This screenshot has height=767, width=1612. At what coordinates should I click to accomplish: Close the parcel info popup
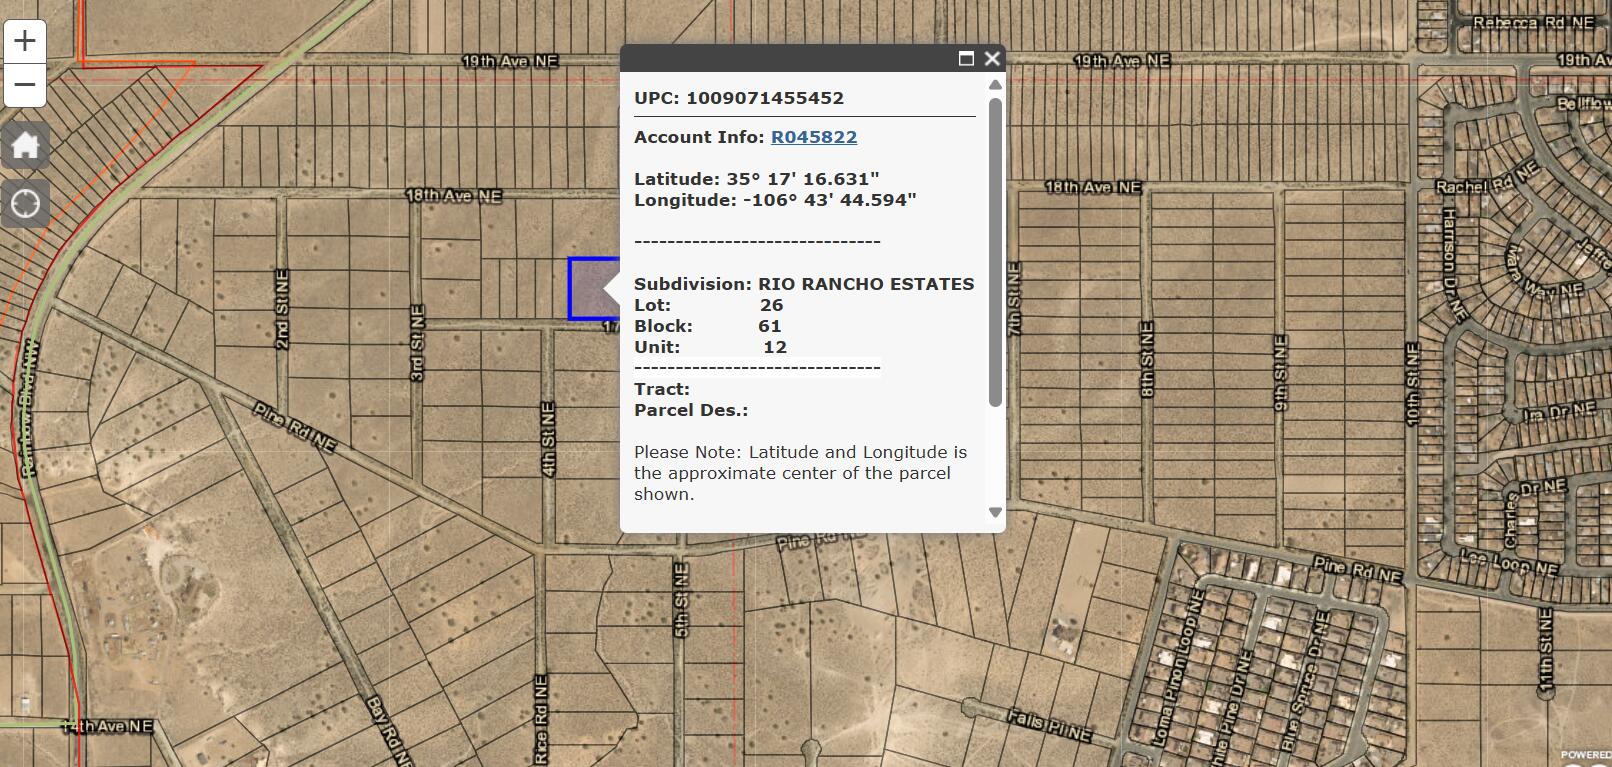click(x=992, y=59)
